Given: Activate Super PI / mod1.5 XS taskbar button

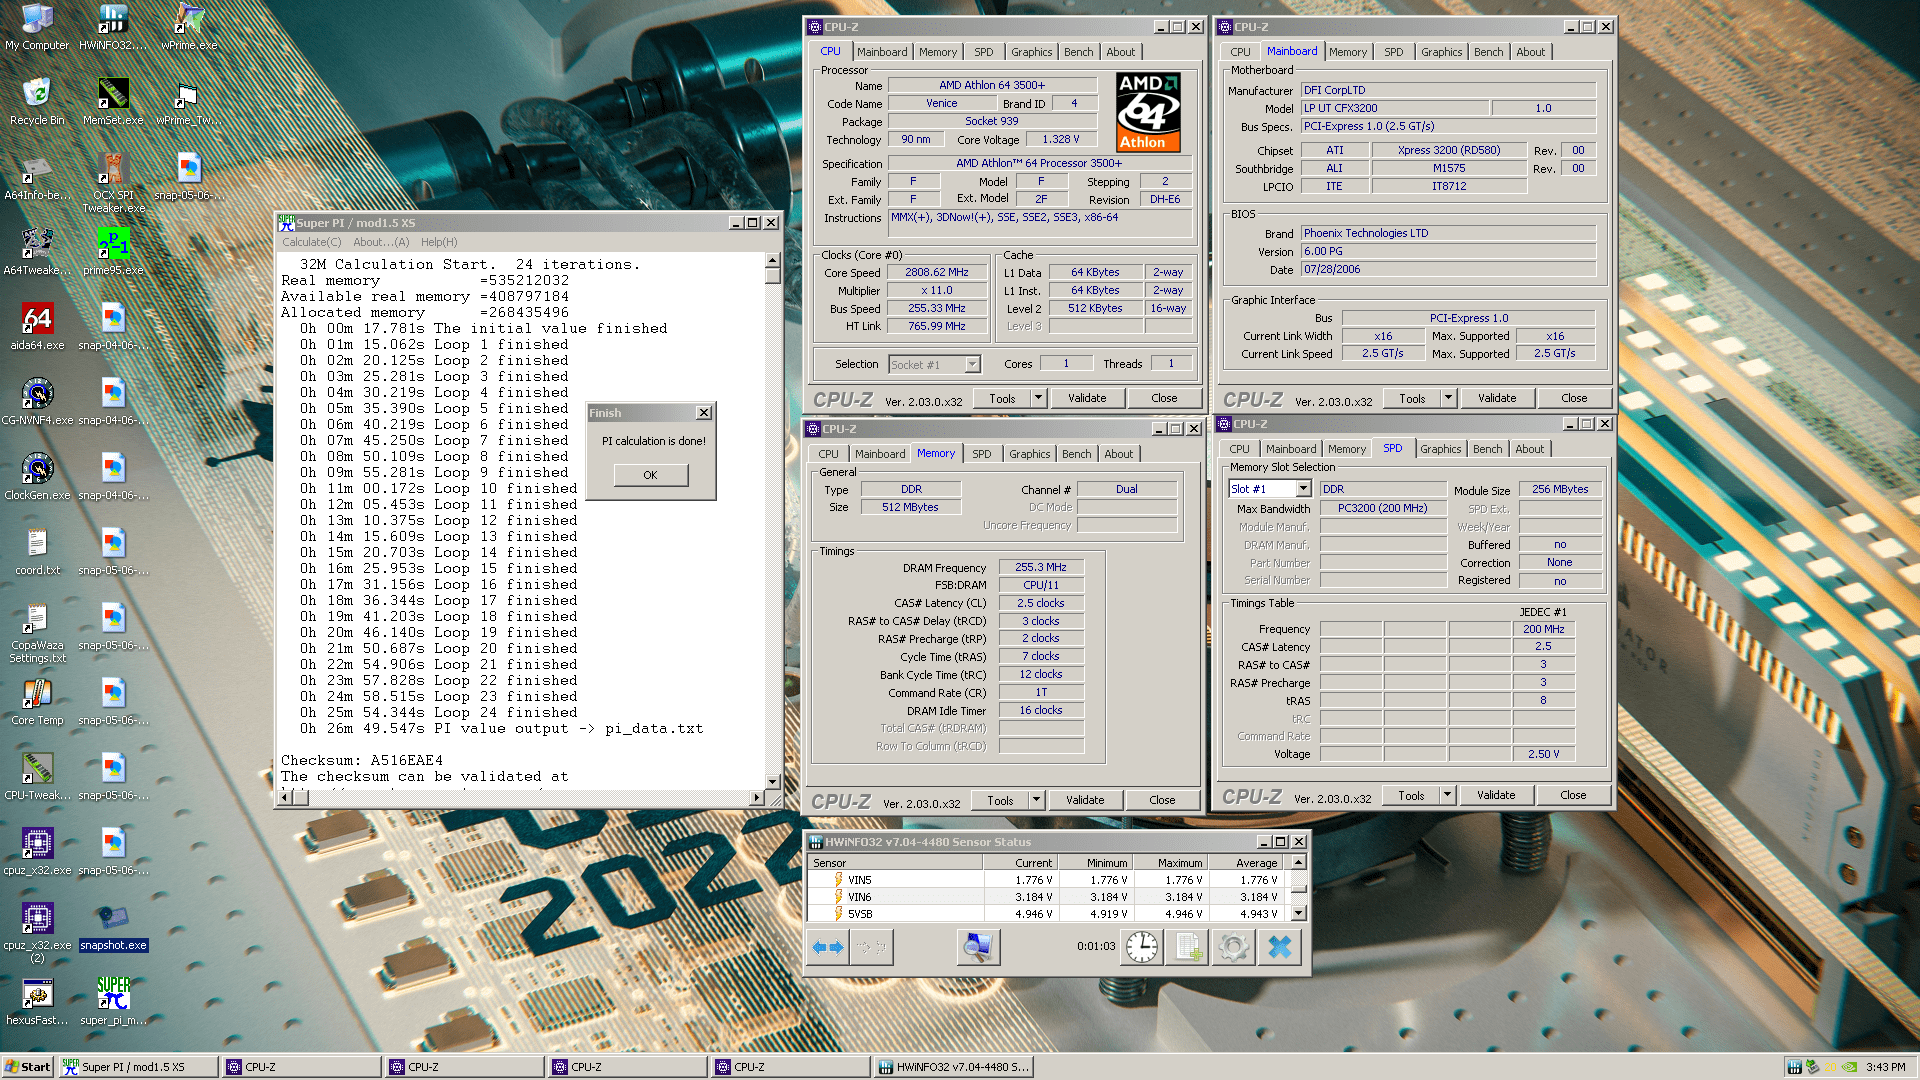Looking at the screenshot, I should tap(138, 1067).
